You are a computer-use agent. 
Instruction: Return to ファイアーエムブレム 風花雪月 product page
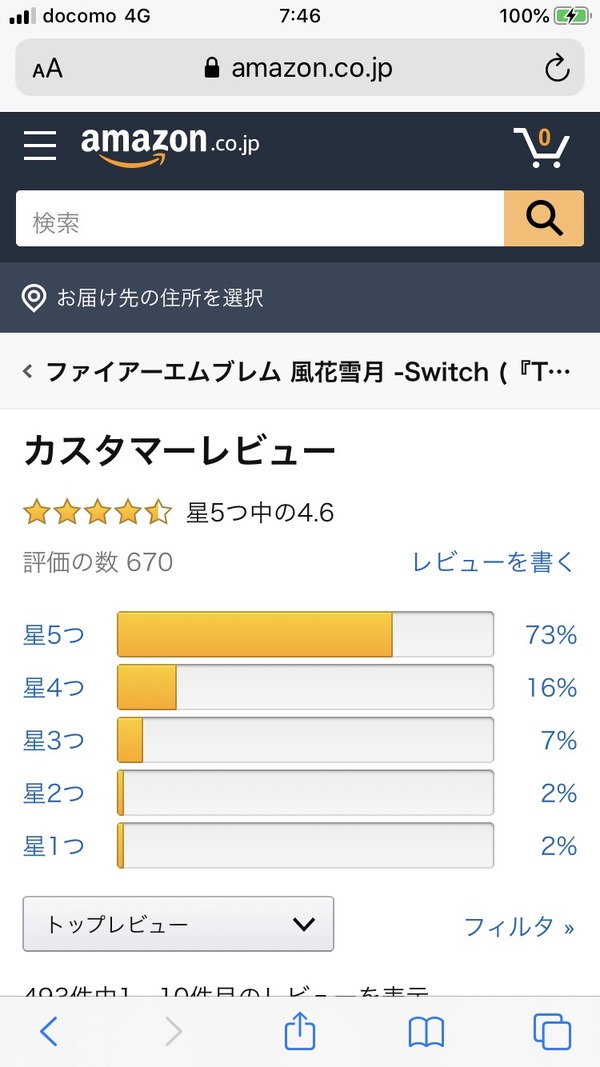click(x=298, y=372)
